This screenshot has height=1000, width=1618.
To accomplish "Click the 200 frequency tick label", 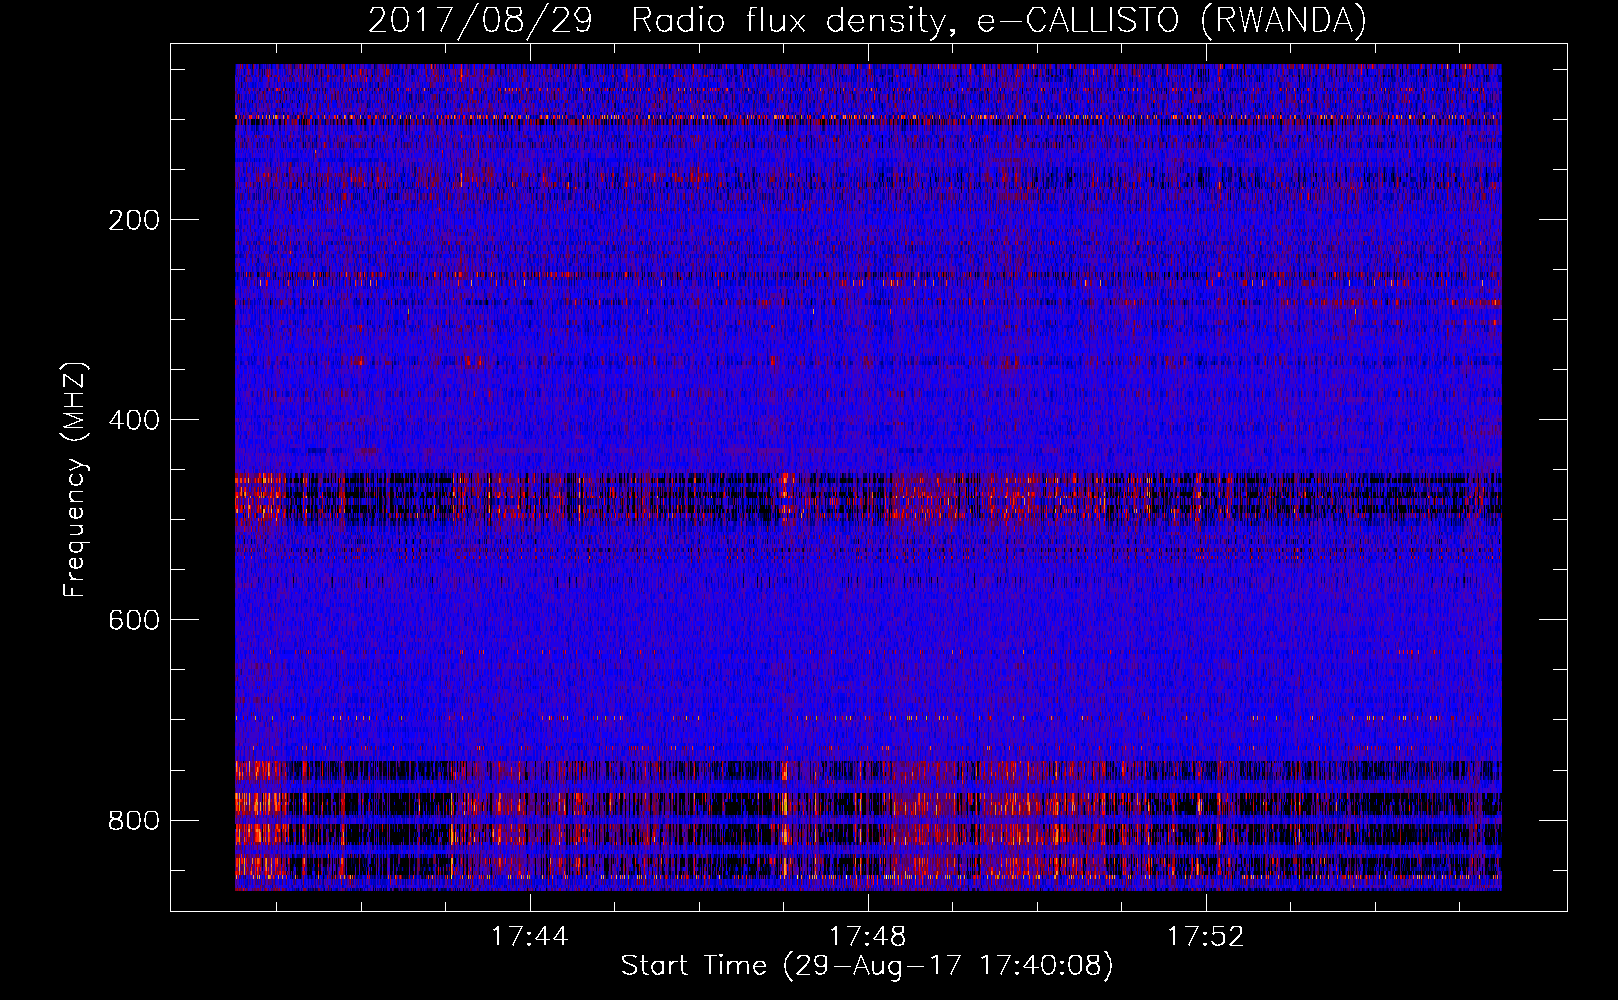I will click(134, 220).
